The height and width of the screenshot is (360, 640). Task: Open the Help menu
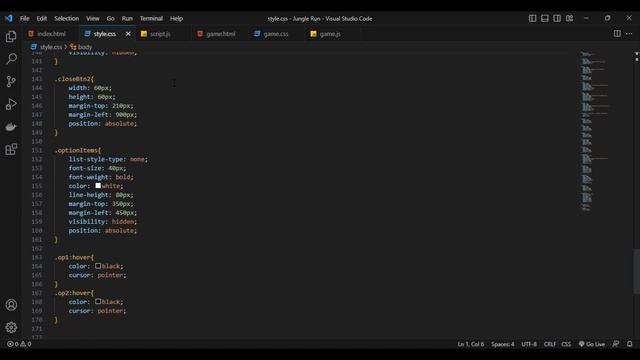(x=176, y=18)
